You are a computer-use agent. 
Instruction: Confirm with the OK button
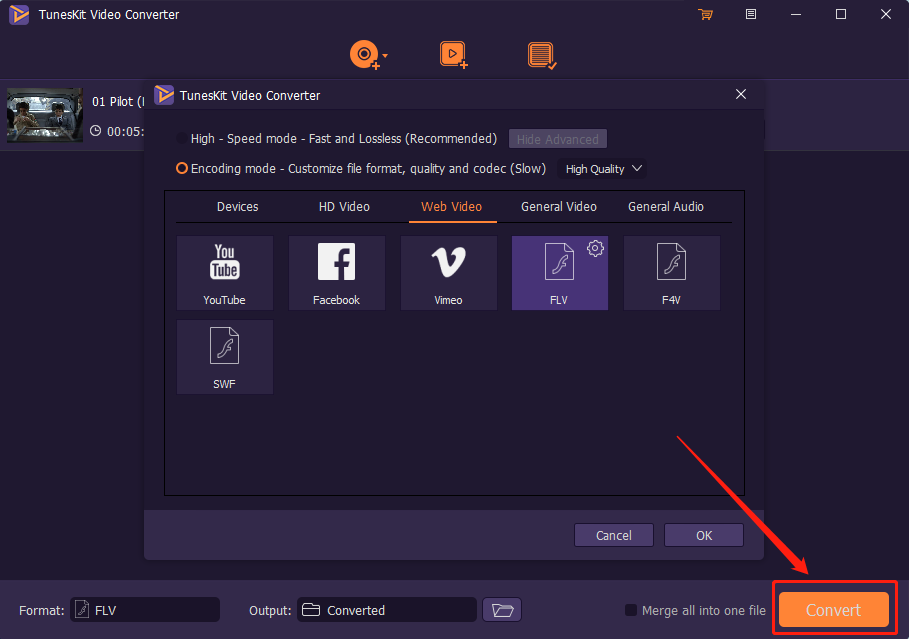(704, 535)
